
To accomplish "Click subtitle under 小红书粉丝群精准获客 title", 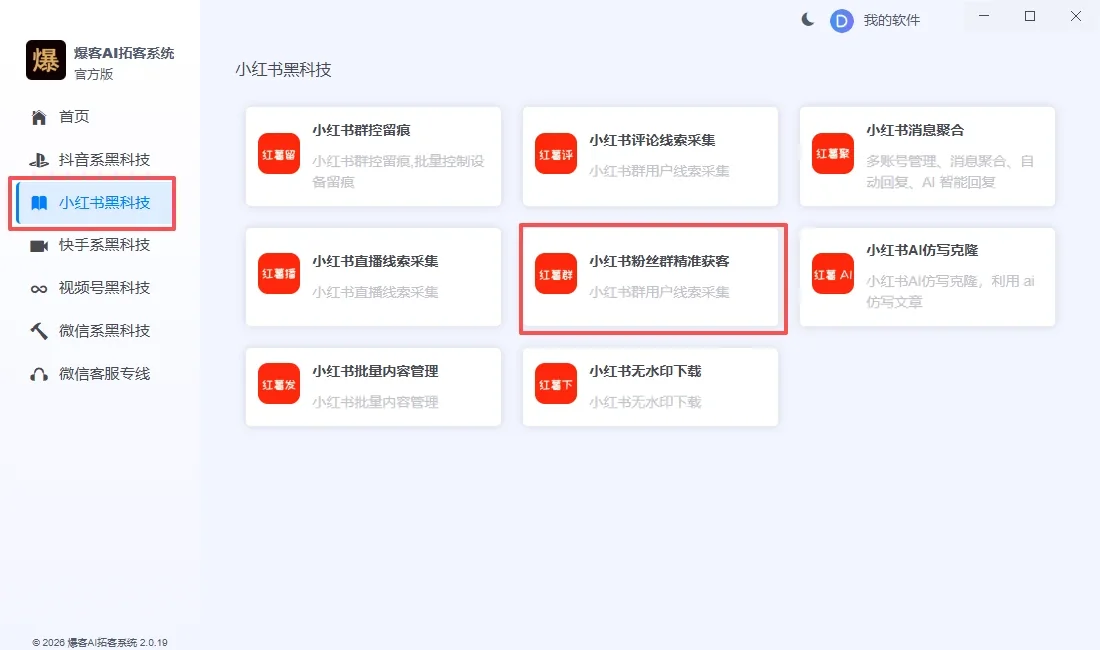I will coord(659,292).
